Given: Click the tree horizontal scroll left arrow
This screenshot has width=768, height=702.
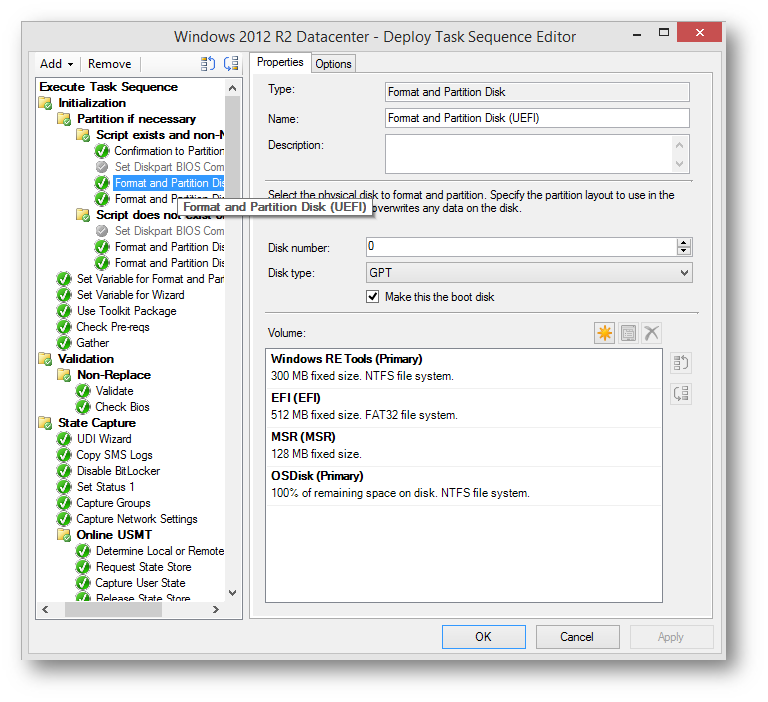Looking at the screenshot, I should click(x=45, y=609).
